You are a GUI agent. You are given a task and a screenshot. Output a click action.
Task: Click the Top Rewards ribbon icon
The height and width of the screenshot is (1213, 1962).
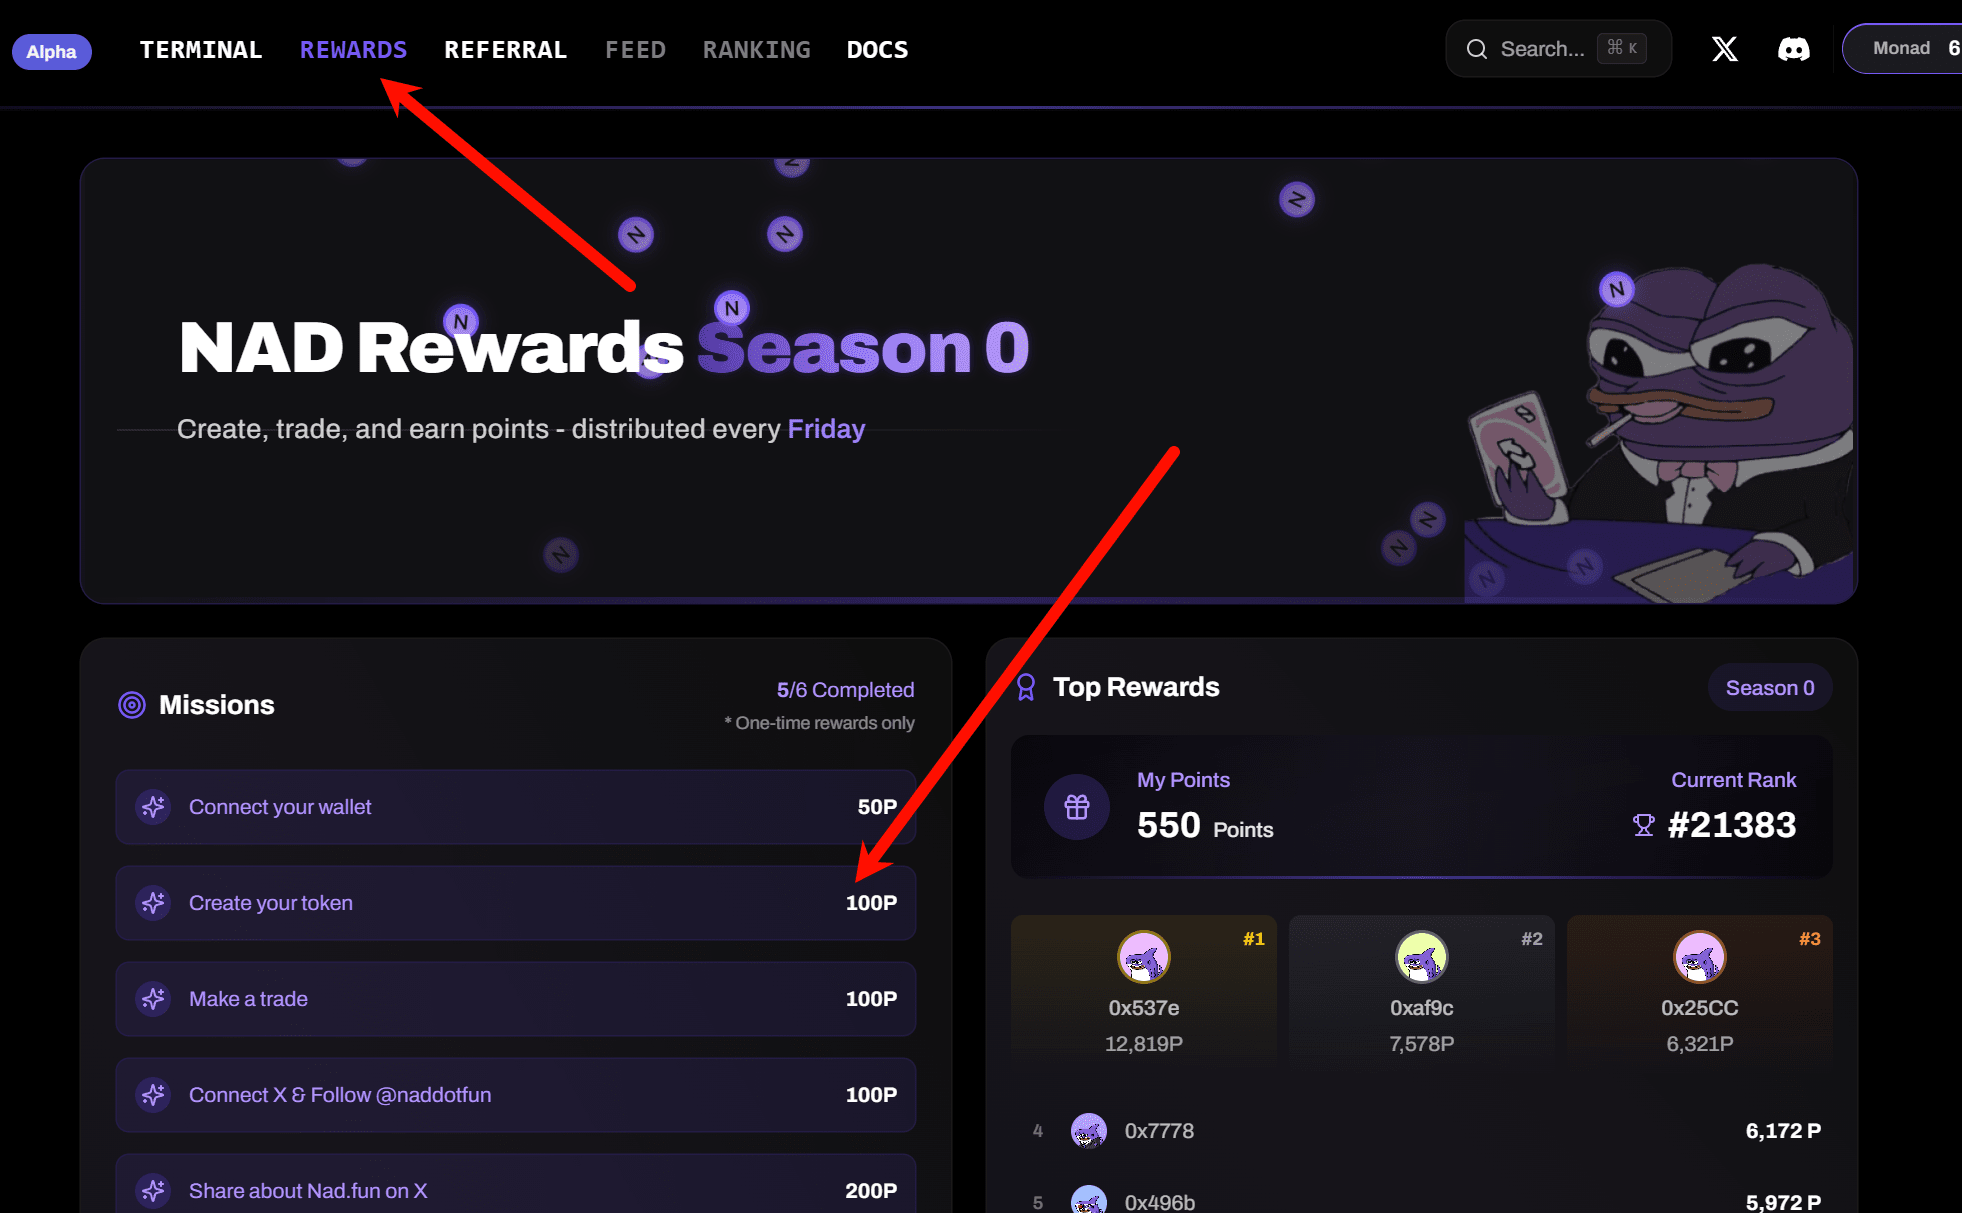coord(1026,687)
